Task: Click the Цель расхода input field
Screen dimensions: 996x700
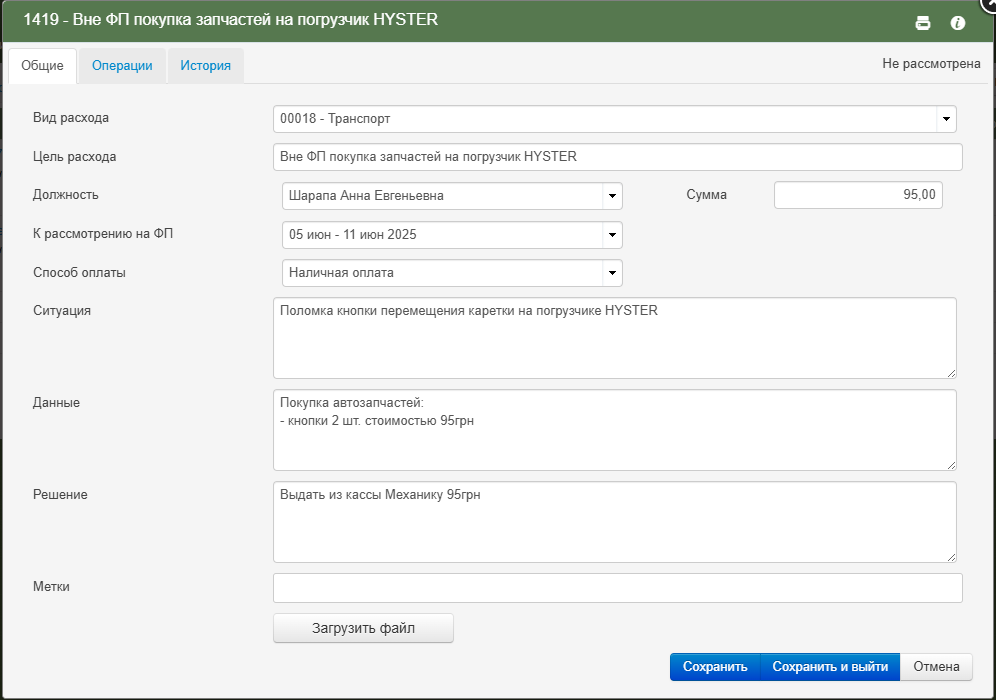Action: point(617,157)
